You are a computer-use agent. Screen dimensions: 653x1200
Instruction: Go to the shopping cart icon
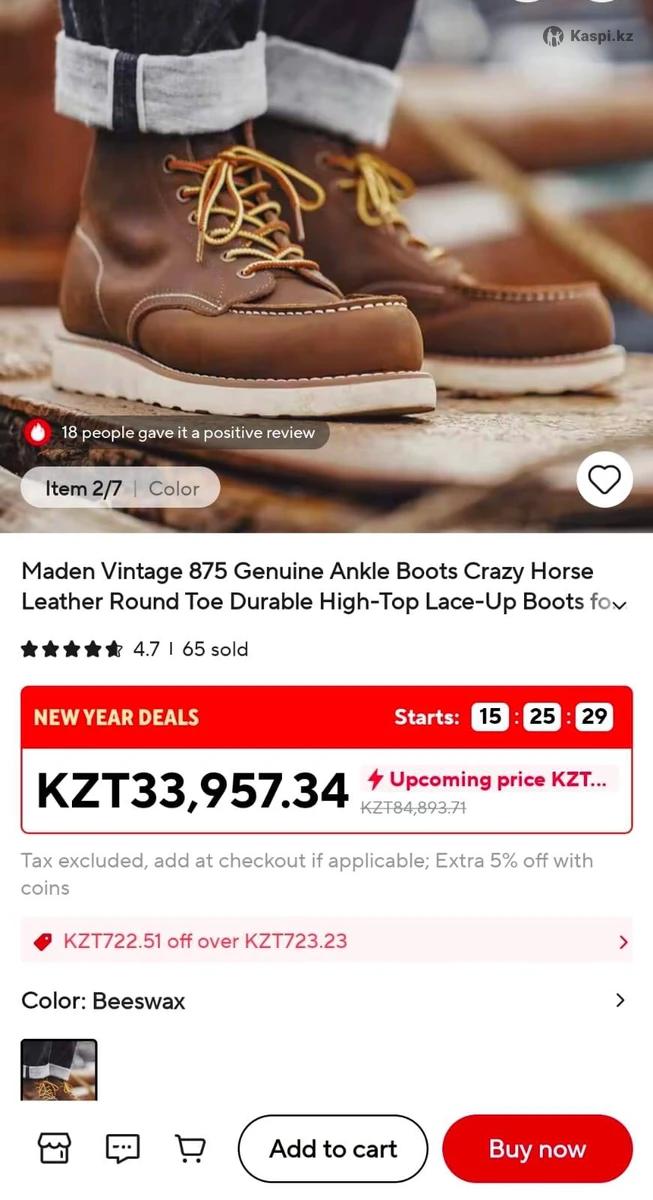point(190,1148)
